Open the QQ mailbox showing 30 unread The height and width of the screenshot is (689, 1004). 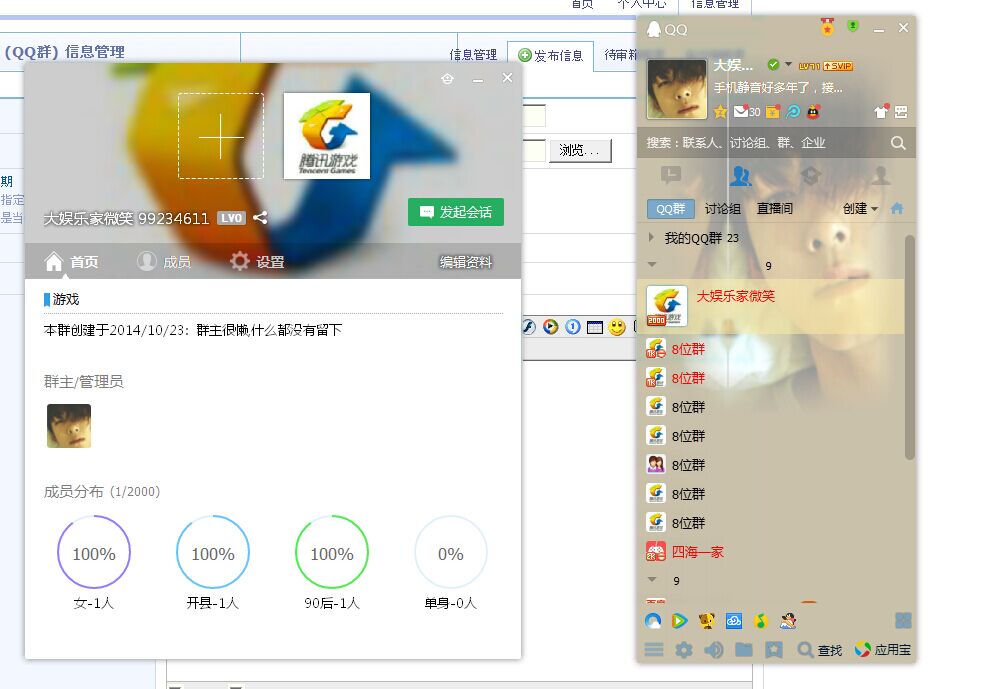pyautogui.click(x=747, y=112)
